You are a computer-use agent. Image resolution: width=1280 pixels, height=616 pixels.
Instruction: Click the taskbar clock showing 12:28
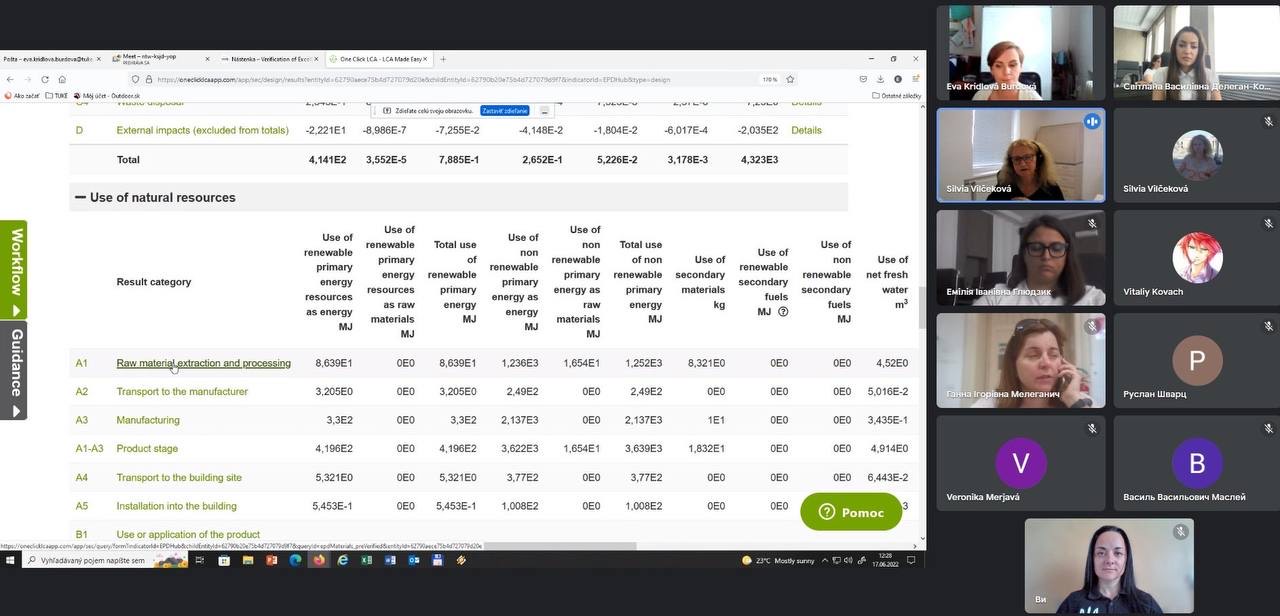886,561
